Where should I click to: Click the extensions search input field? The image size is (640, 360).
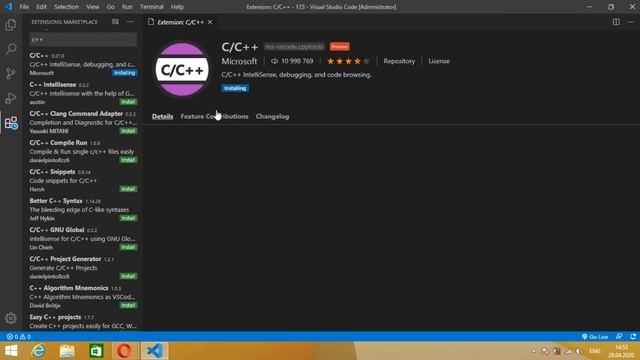tap(83, 40)
